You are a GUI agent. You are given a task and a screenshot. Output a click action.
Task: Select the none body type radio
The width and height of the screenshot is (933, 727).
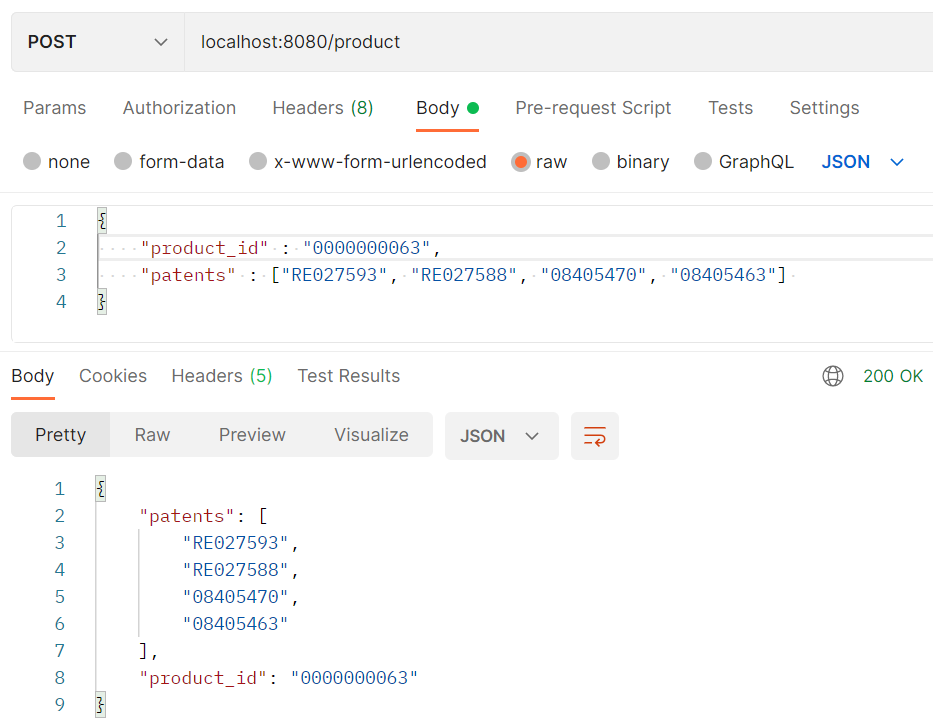[32, 161]
